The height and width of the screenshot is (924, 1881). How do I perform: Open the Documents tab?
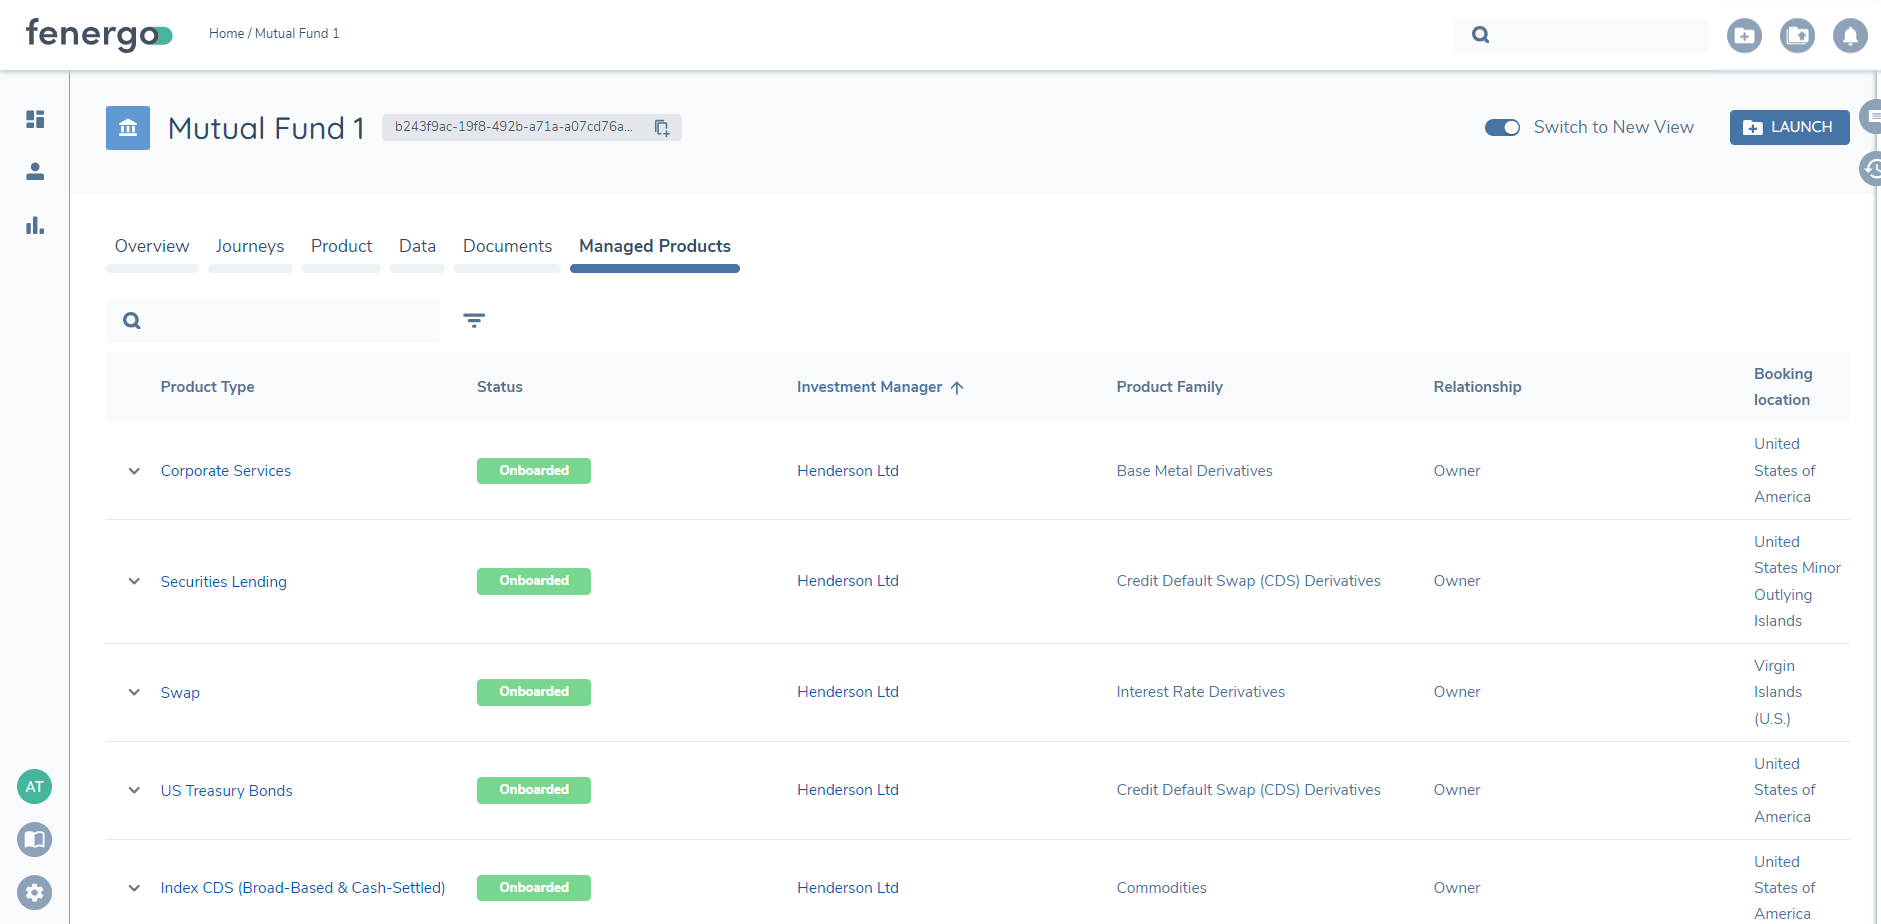click(507, 246)
